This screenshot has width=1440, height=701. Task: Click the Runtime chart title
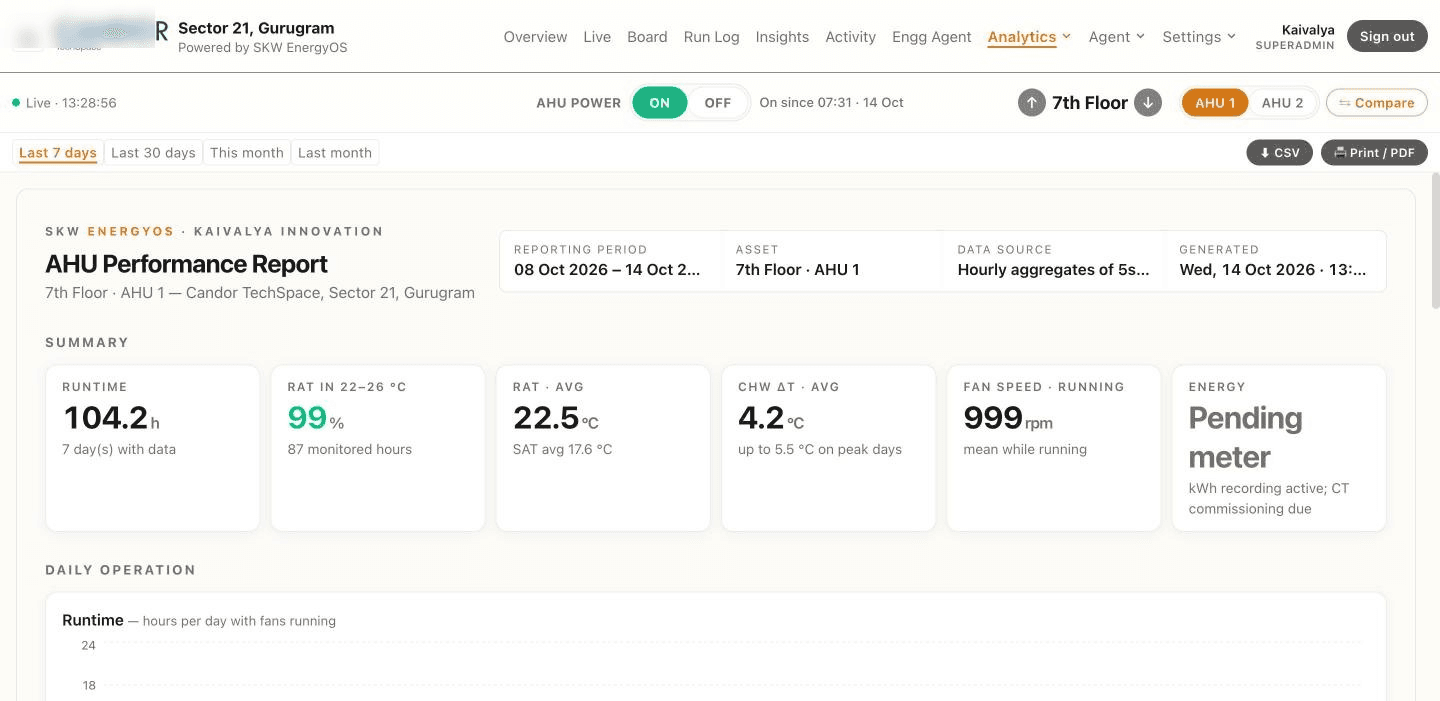pos(93,620)
